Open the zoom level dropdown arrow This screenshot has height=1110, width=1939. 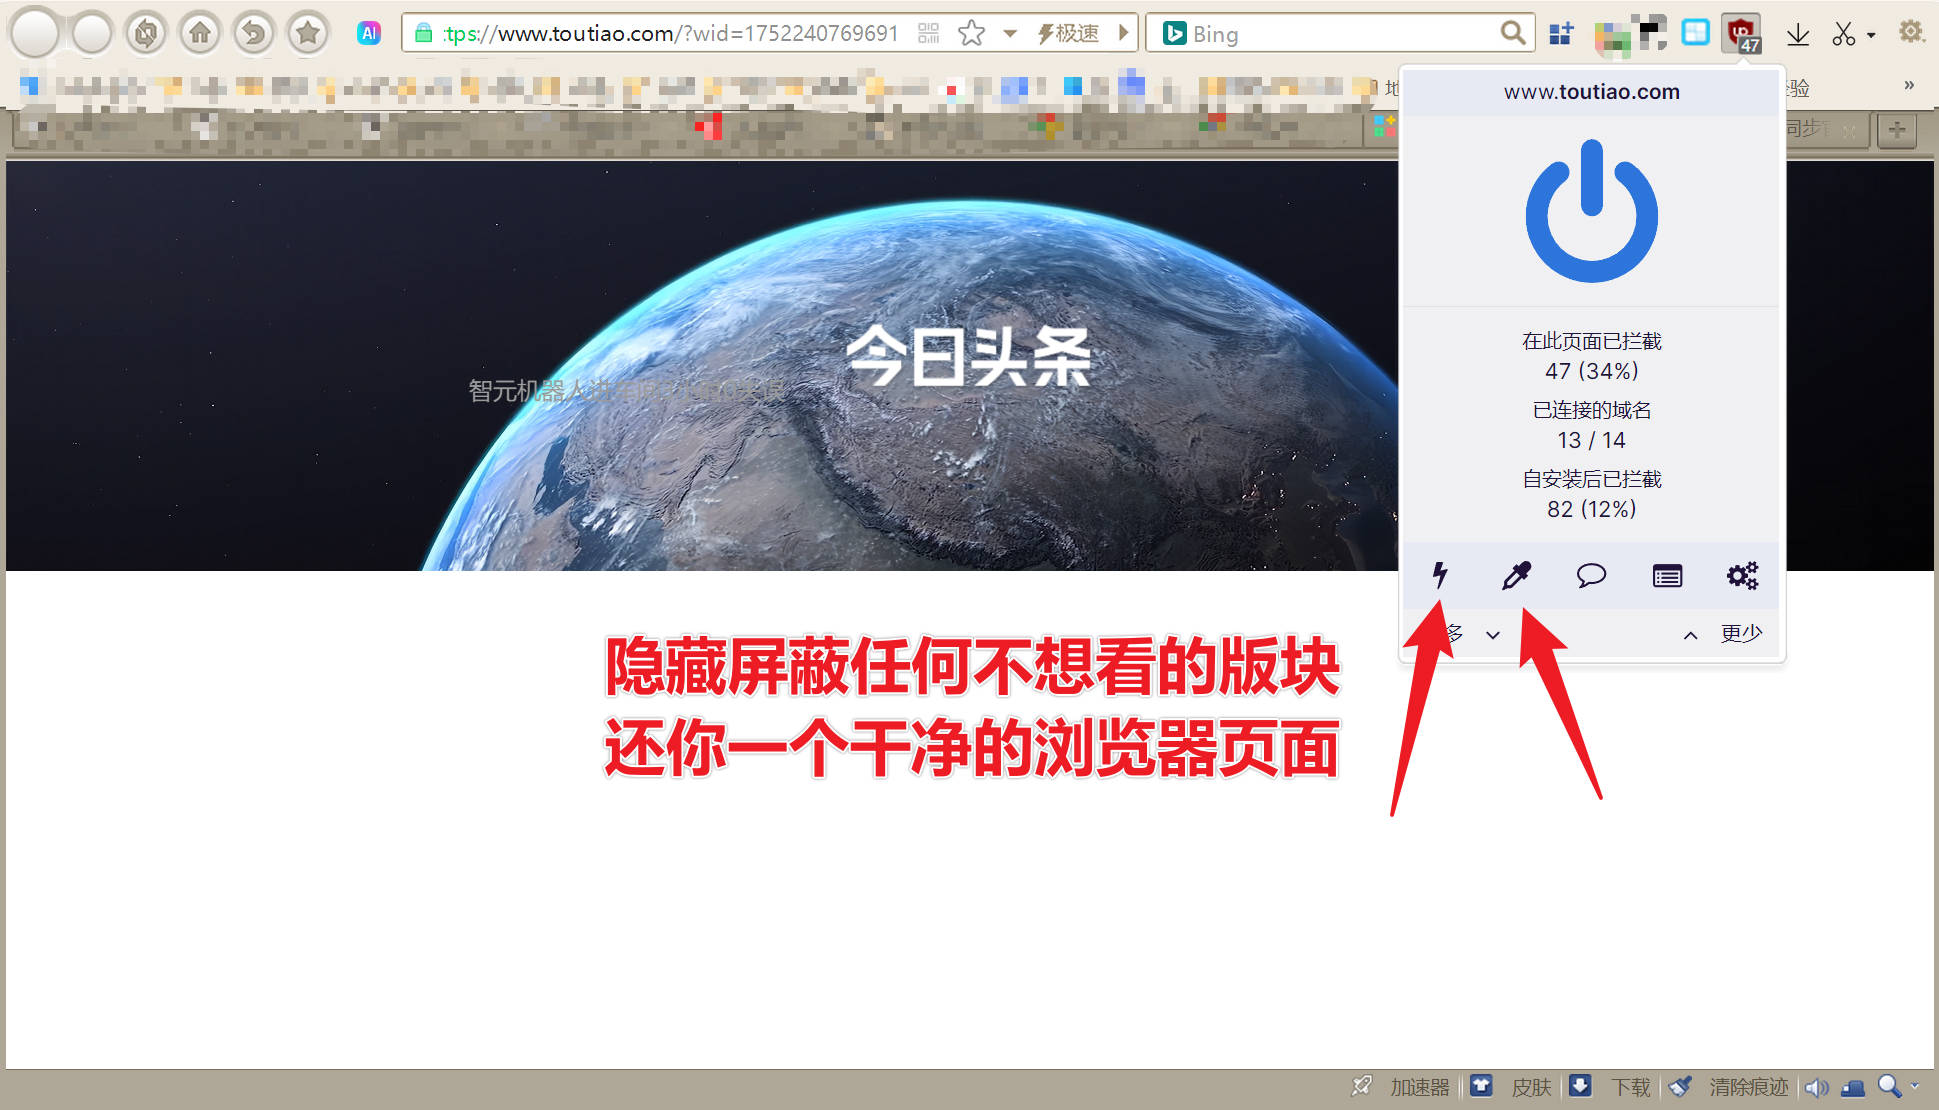pos(1915,1086)
